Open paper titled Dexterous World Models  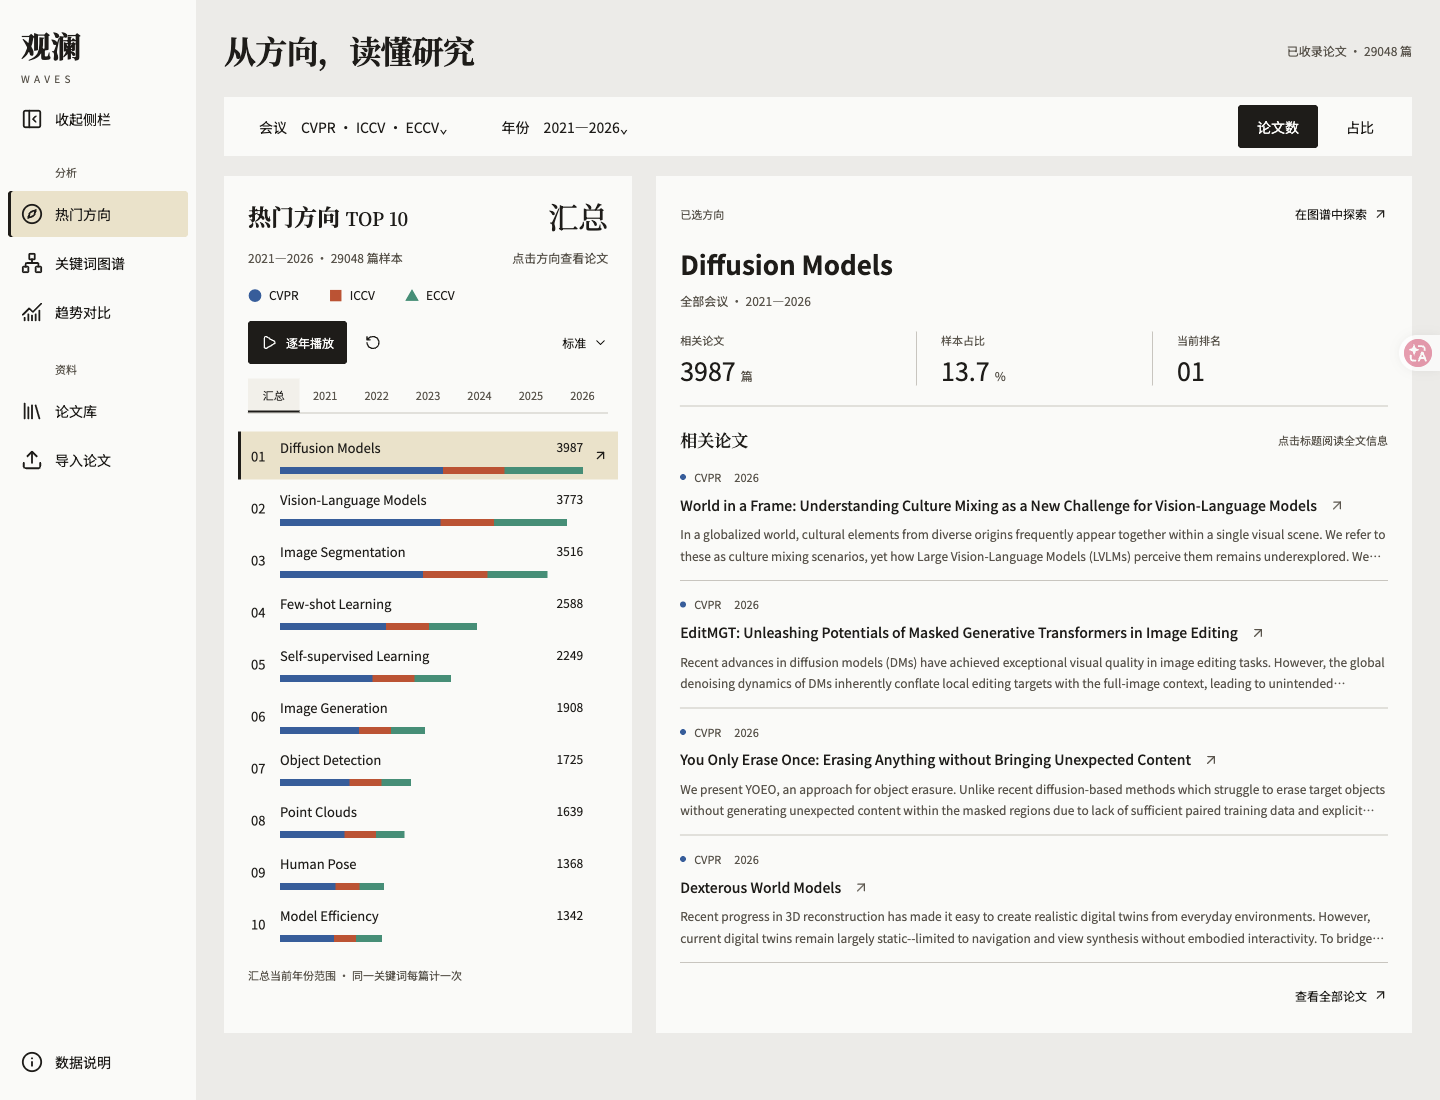(760, 888)
